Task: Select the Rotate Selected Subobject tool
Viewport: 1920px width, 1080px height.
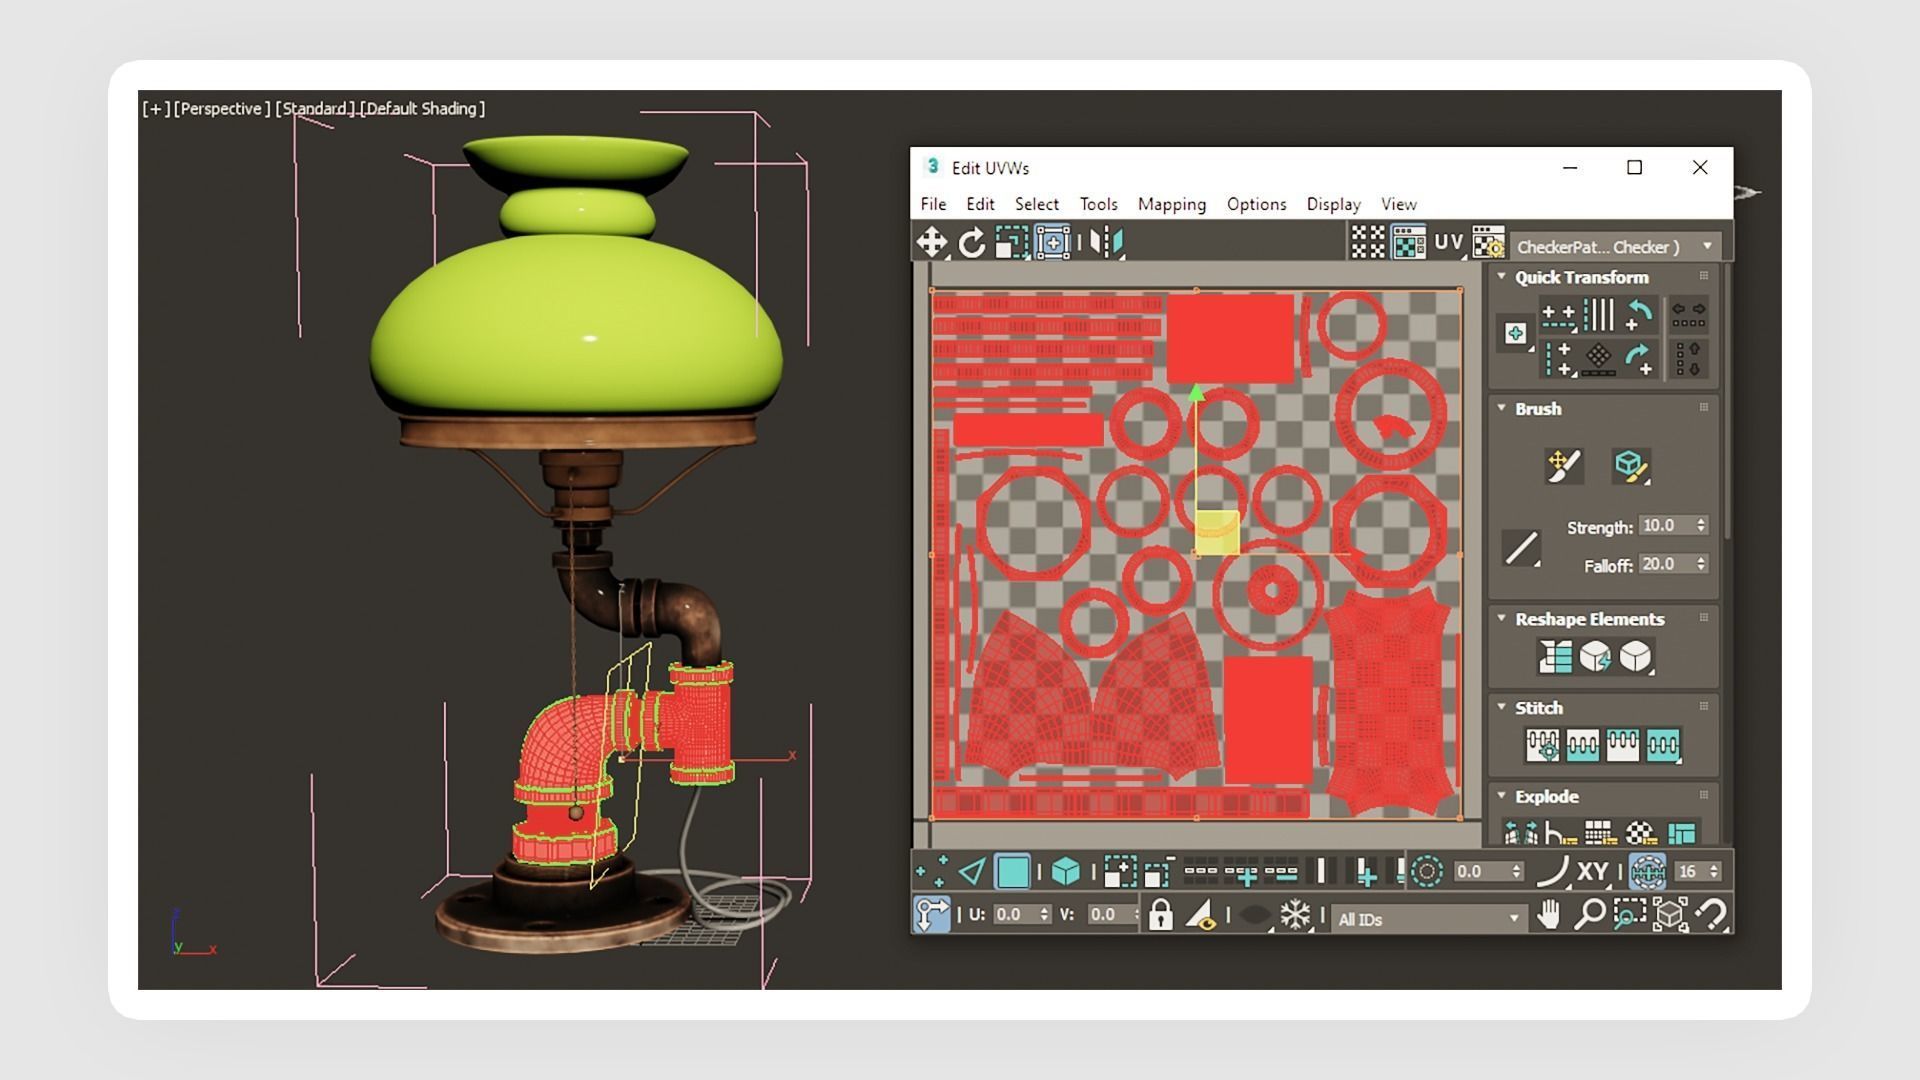Action: tap(971, 243)
